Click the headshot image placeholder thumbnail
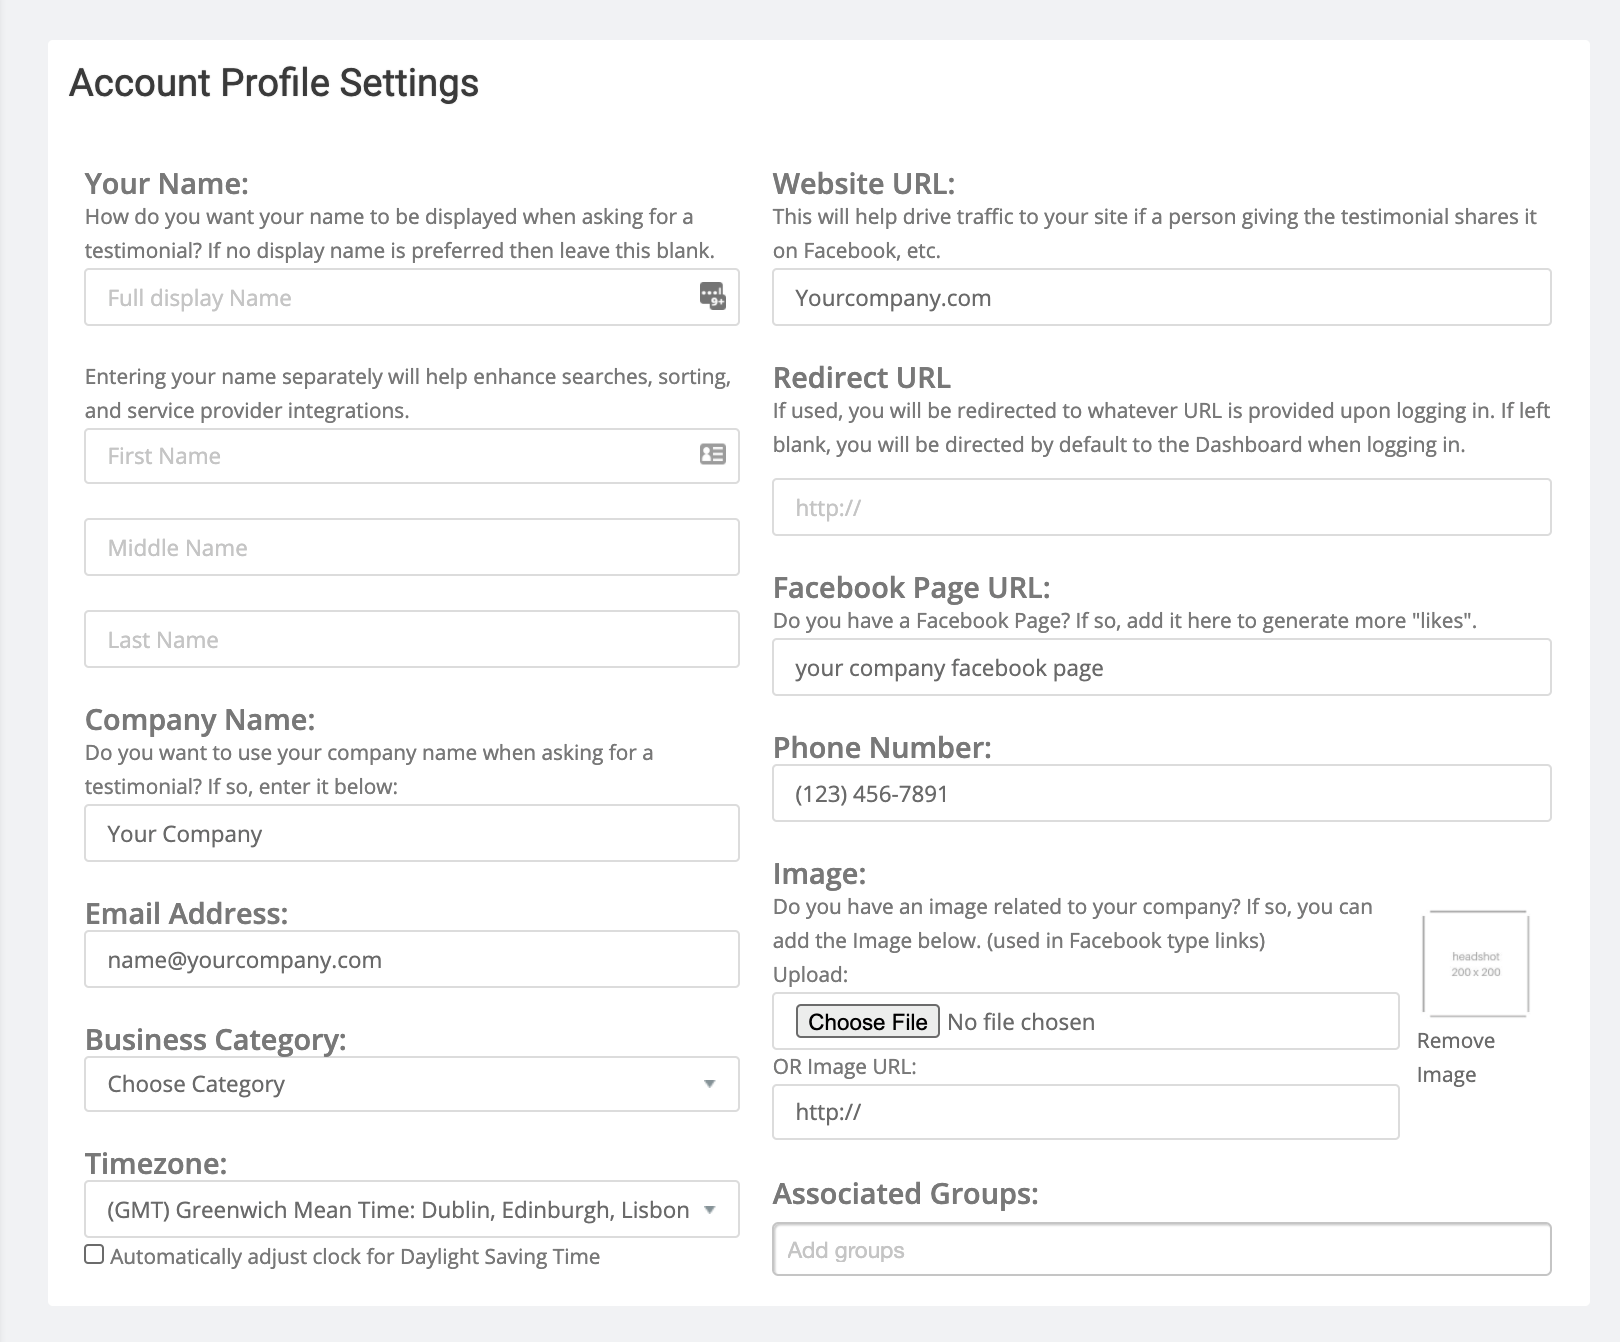This screenshot has width=1620, height=1342. coord(1475,963)
